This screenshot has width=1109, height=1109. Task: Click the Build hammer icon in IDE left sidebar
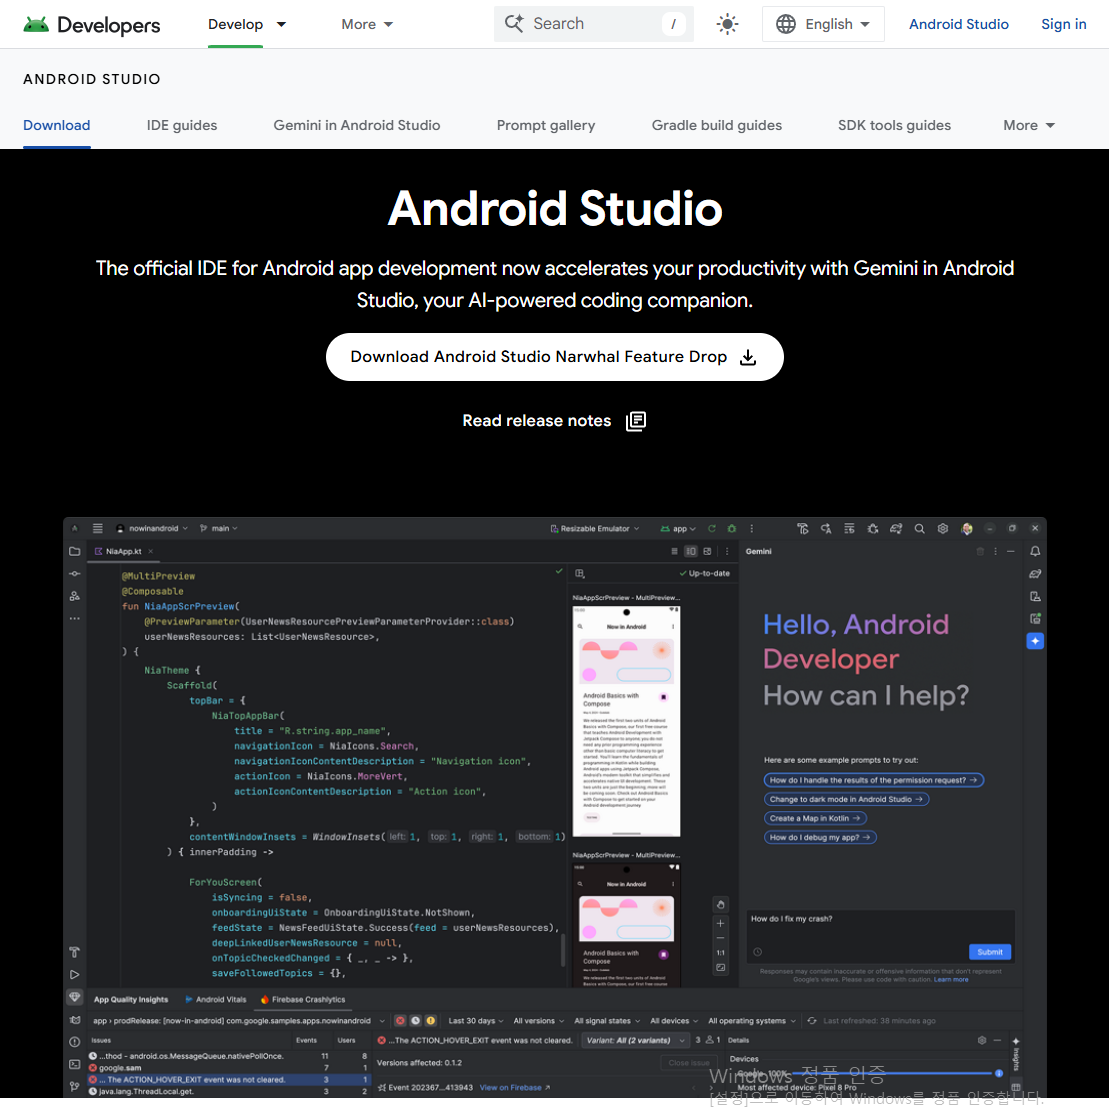tap(74, 952)
